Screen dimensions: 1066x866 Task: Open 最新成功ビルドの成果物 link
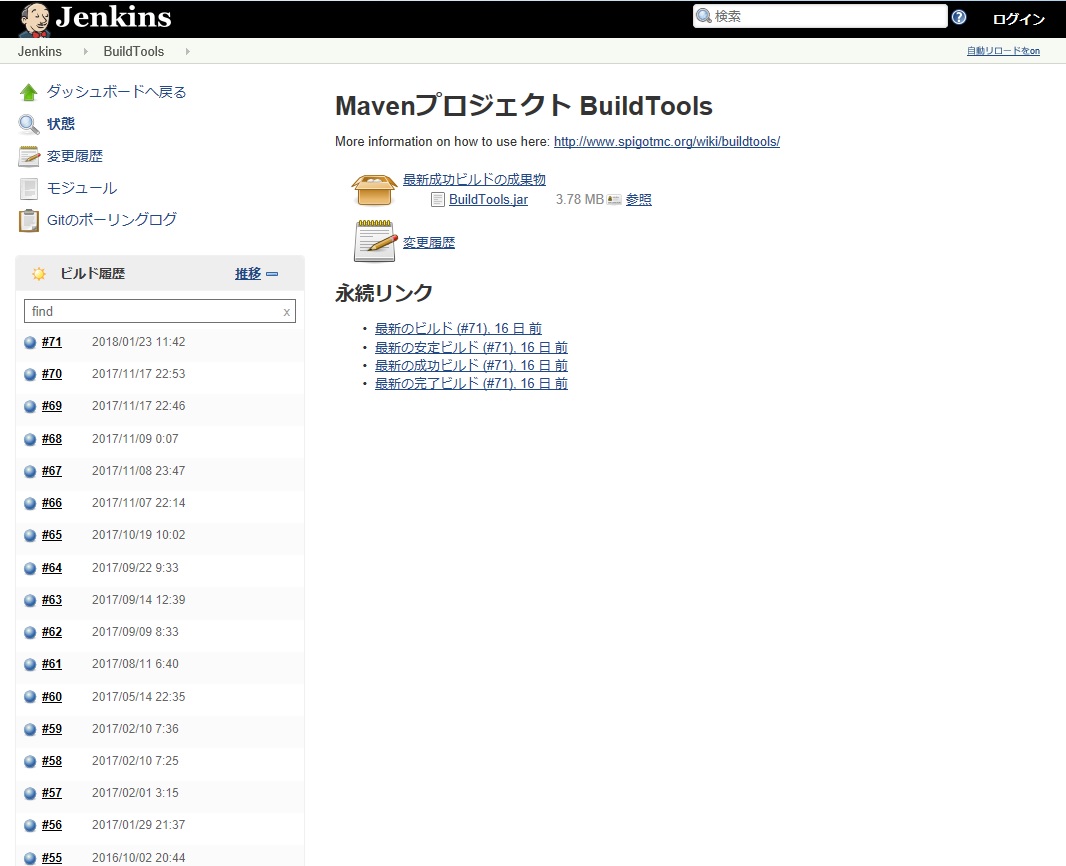pyautogui.click(x=475, y=179)
